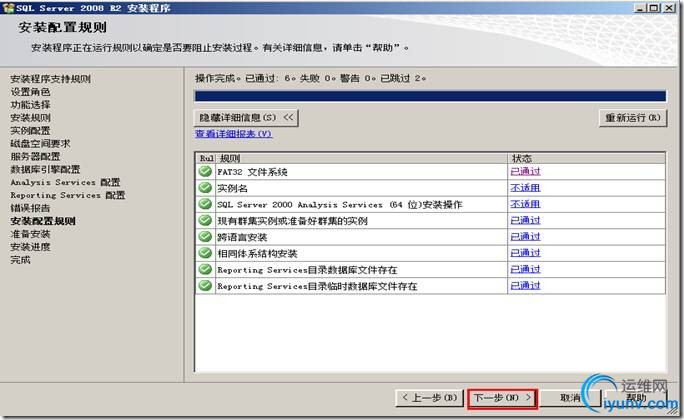Screen dimensions: 684x420
Task: Open 已通过 link for 相同体系结构安装
Action: (x=525, y=253)
